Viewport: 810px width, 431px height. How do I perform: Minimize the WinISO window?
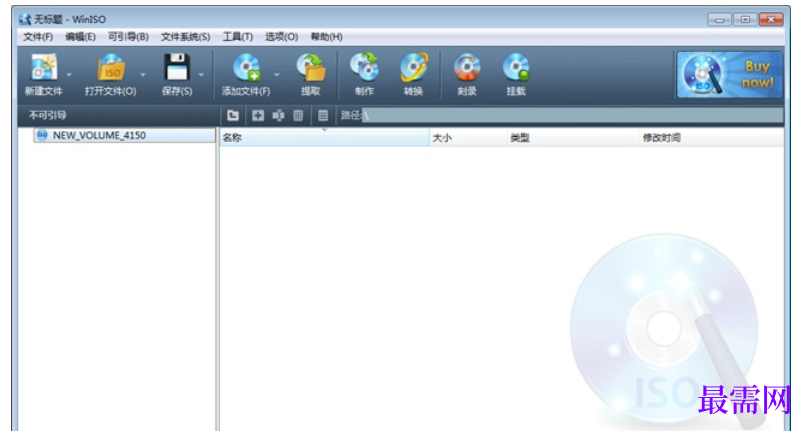click(x=719, y=20)
